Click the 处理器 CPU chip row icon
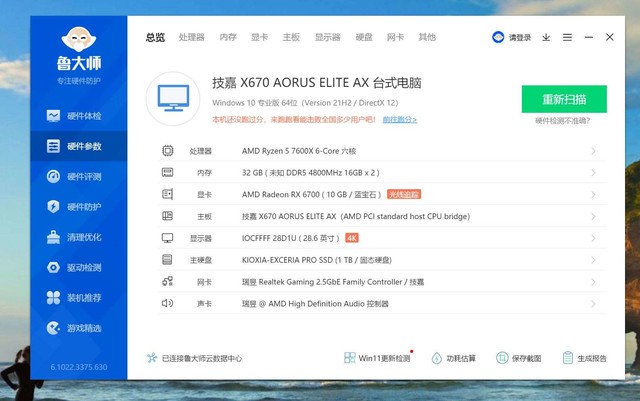This screenshot has height=401, width=640. click(x=167, y=151)
